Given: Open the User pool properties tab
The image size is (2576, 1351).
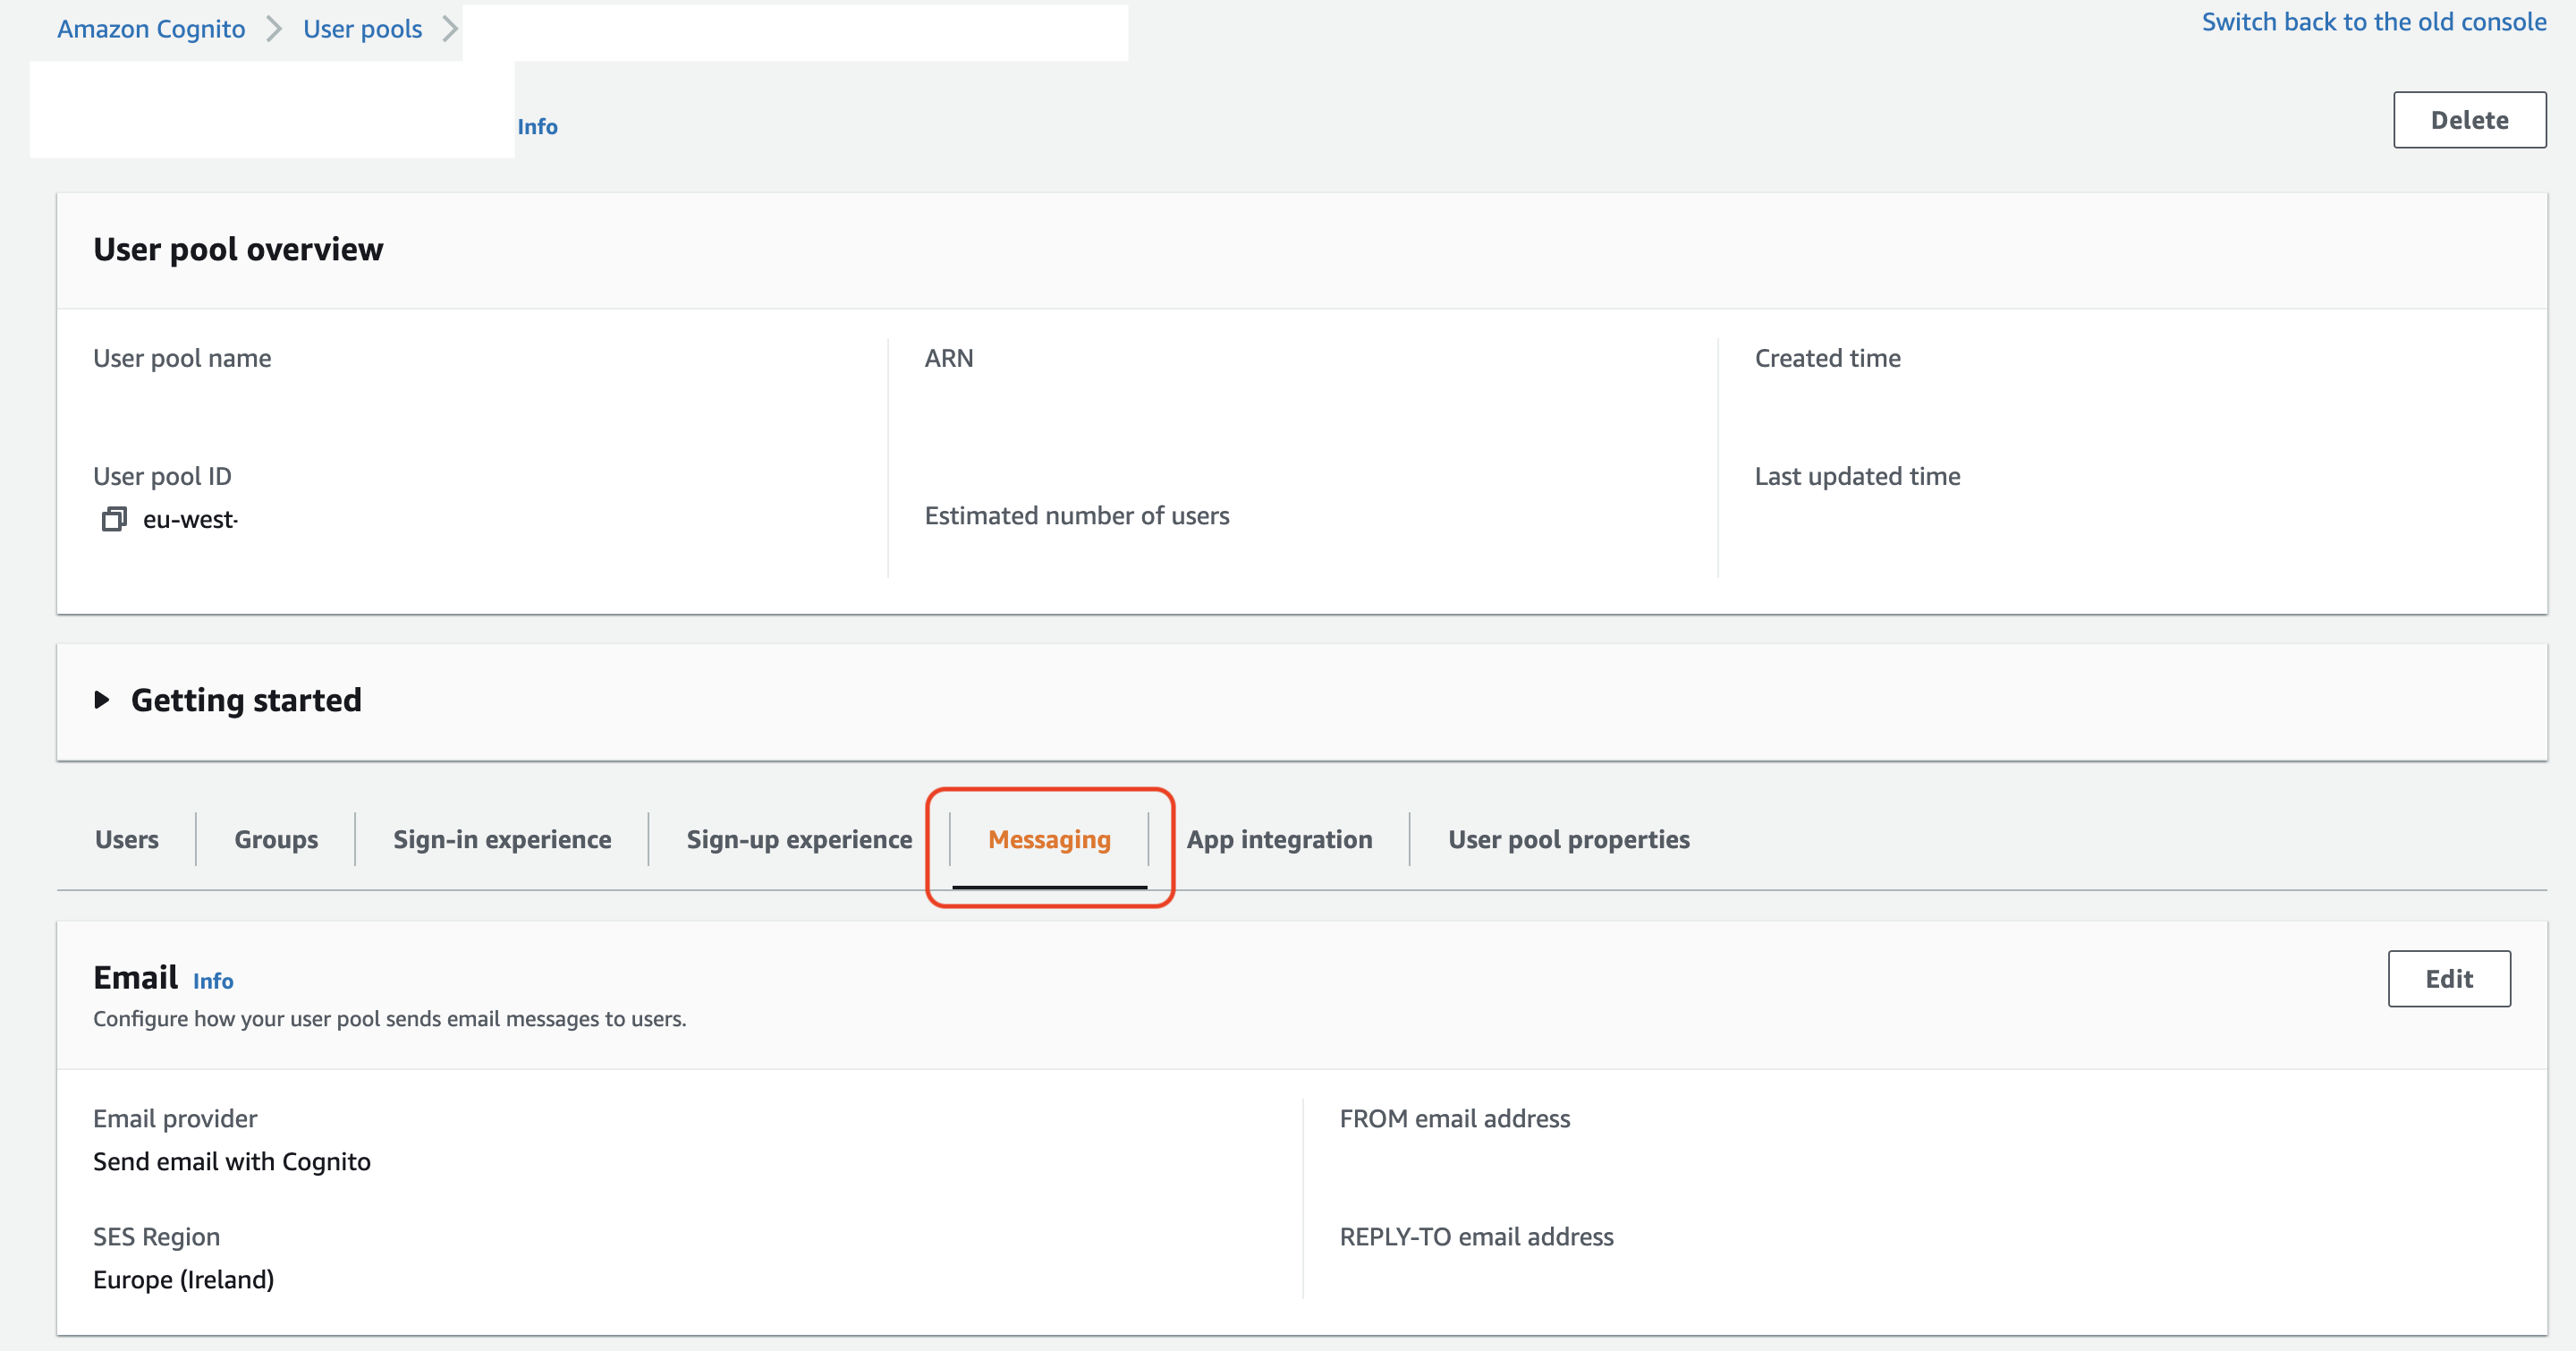Looking at the screenshot, I should (1569, 839).
